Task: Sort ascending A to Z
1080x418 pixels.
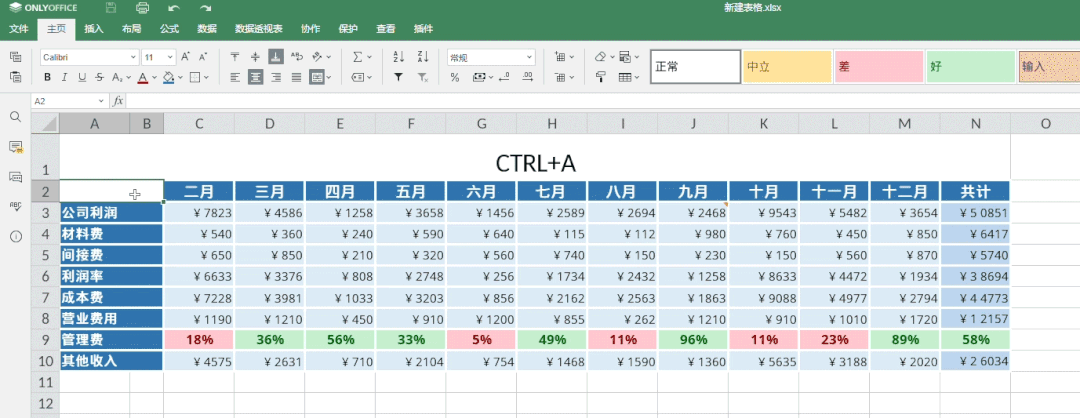Action: [398, 57]
